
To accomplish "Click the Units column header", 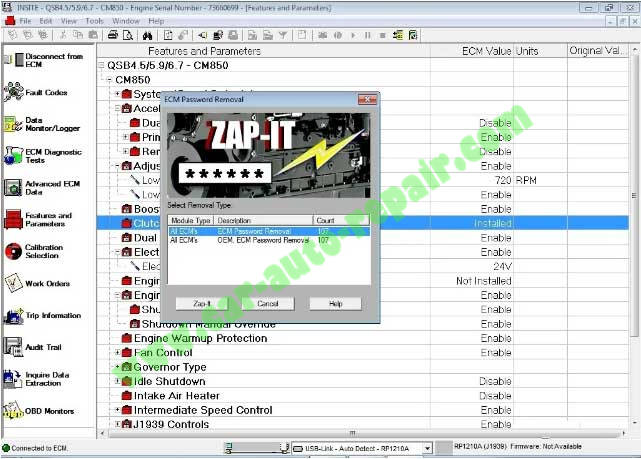I will 540,51.
